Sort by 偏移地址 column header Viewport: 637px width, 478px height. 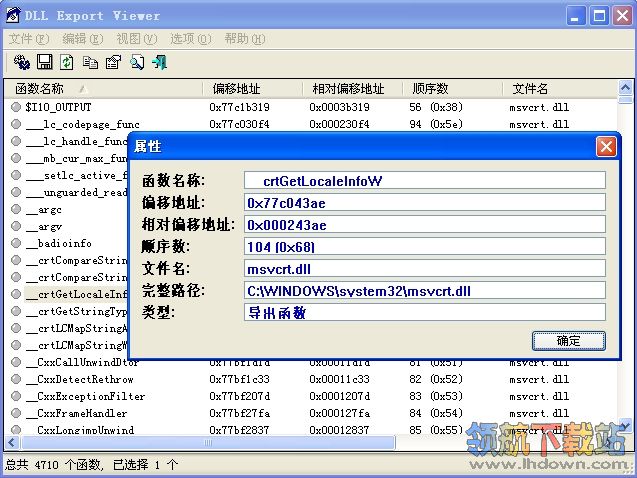coord(253,89)
